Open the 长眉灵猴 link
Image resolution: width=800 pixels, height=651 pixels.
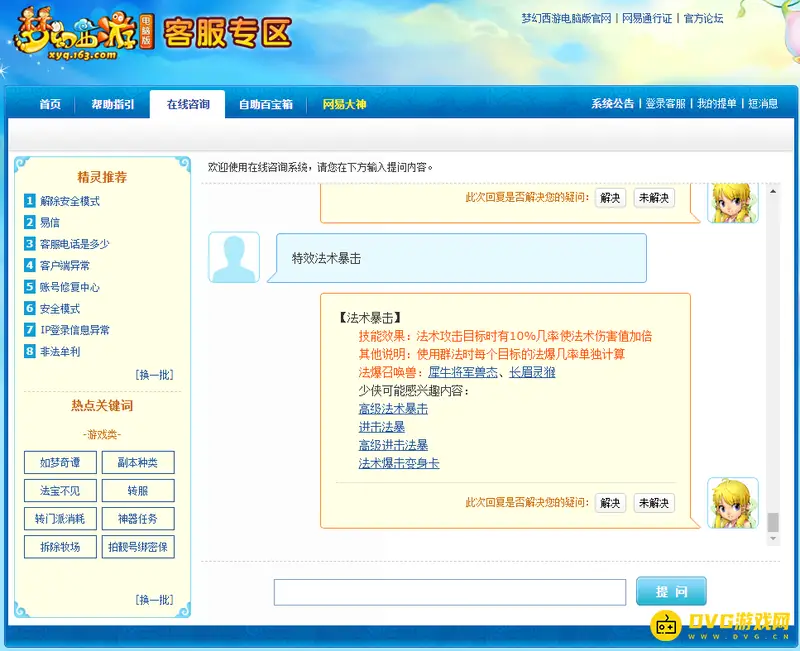(532, 372)
